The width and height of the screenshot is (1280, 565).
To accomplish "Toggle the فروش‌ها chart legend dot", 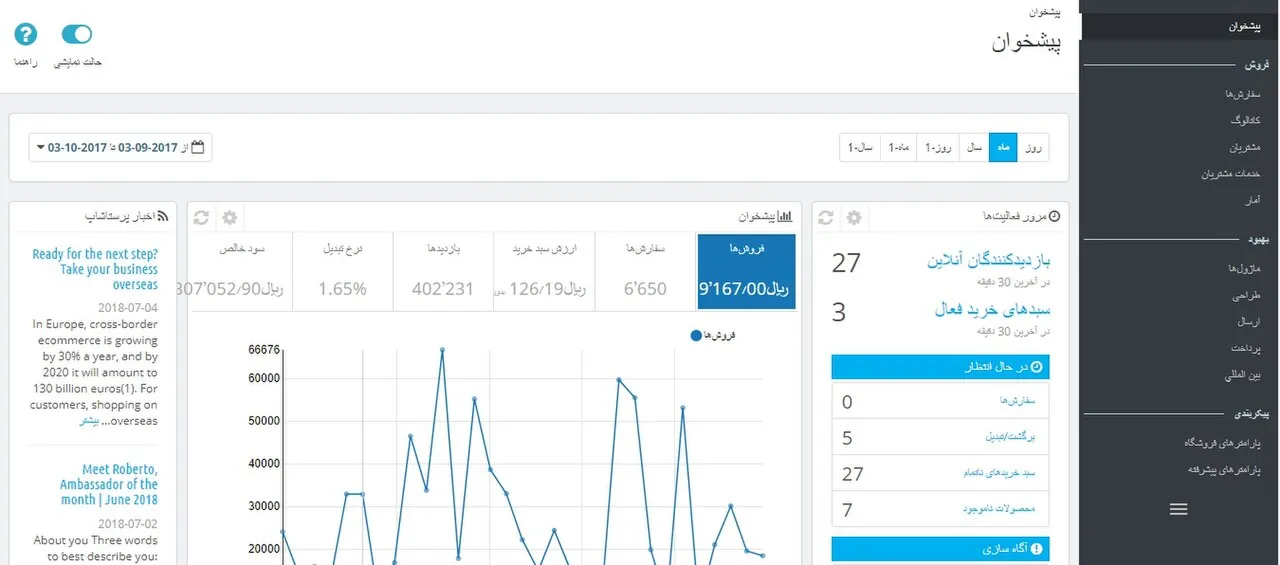I will pyautogui.click(x=696, y=336).
